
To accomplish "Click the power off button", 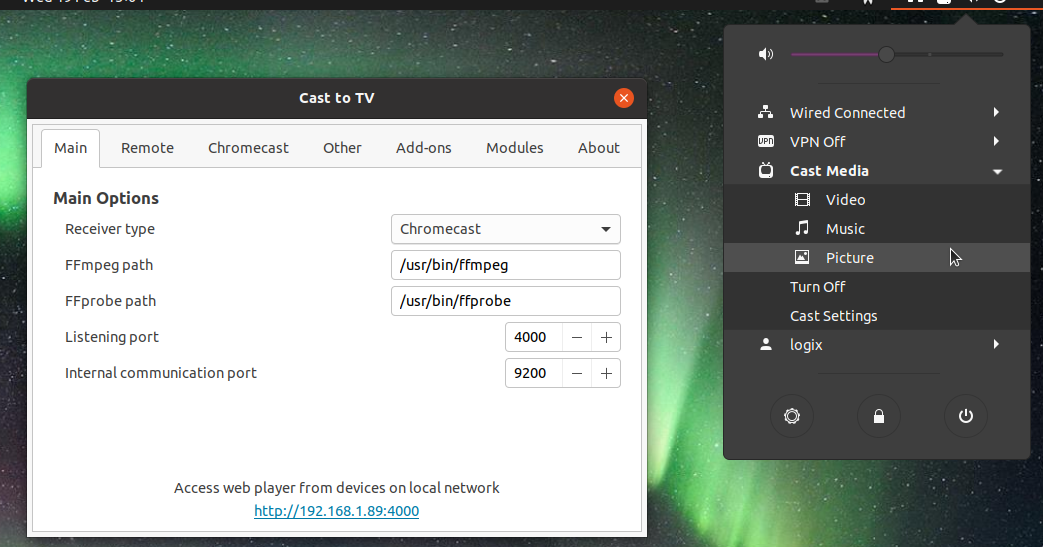I will (x=965, y=416).
